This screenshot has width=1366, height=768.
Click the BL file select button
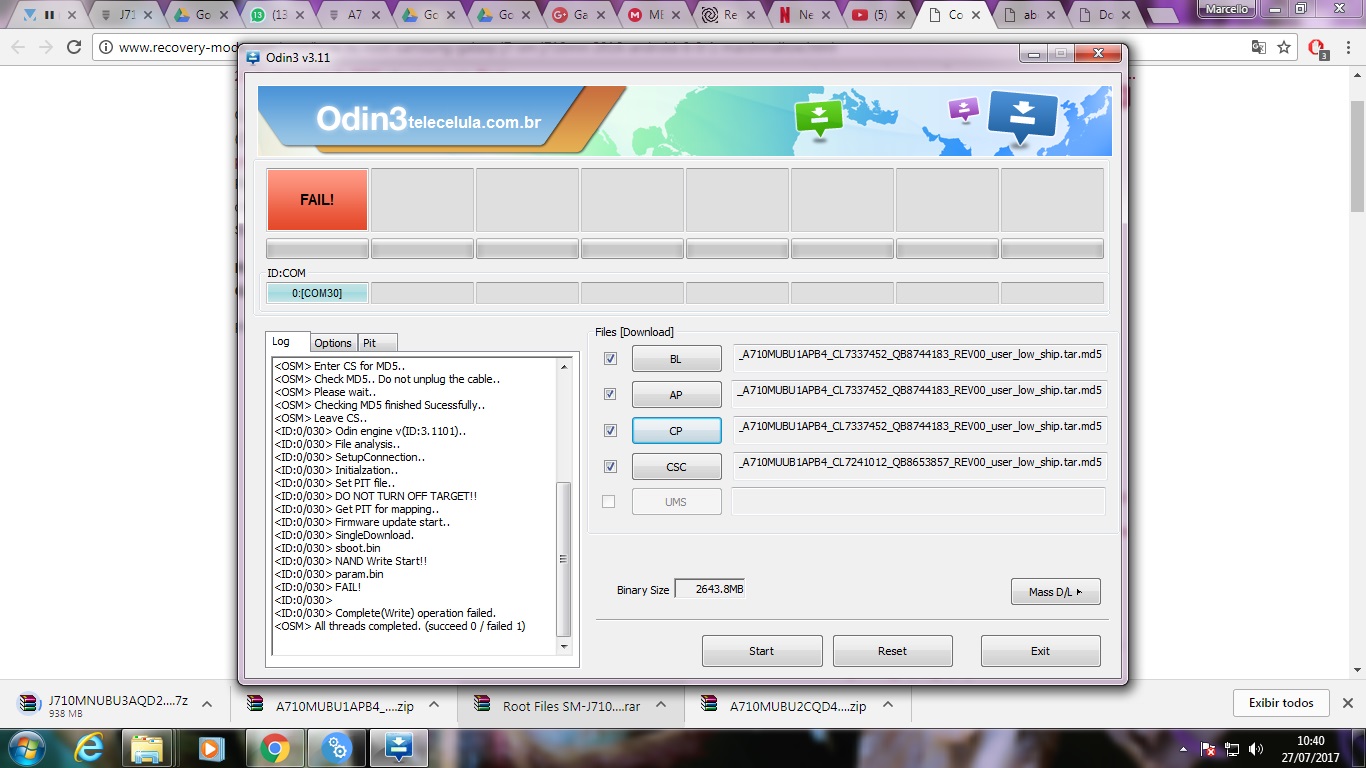(676, 359)
